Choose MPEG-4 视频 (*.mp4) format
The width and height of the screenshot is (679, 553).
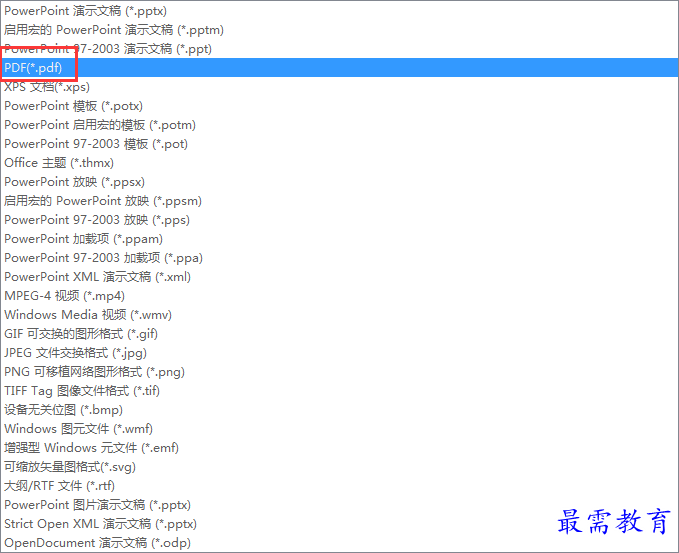(x=339, y=296)
